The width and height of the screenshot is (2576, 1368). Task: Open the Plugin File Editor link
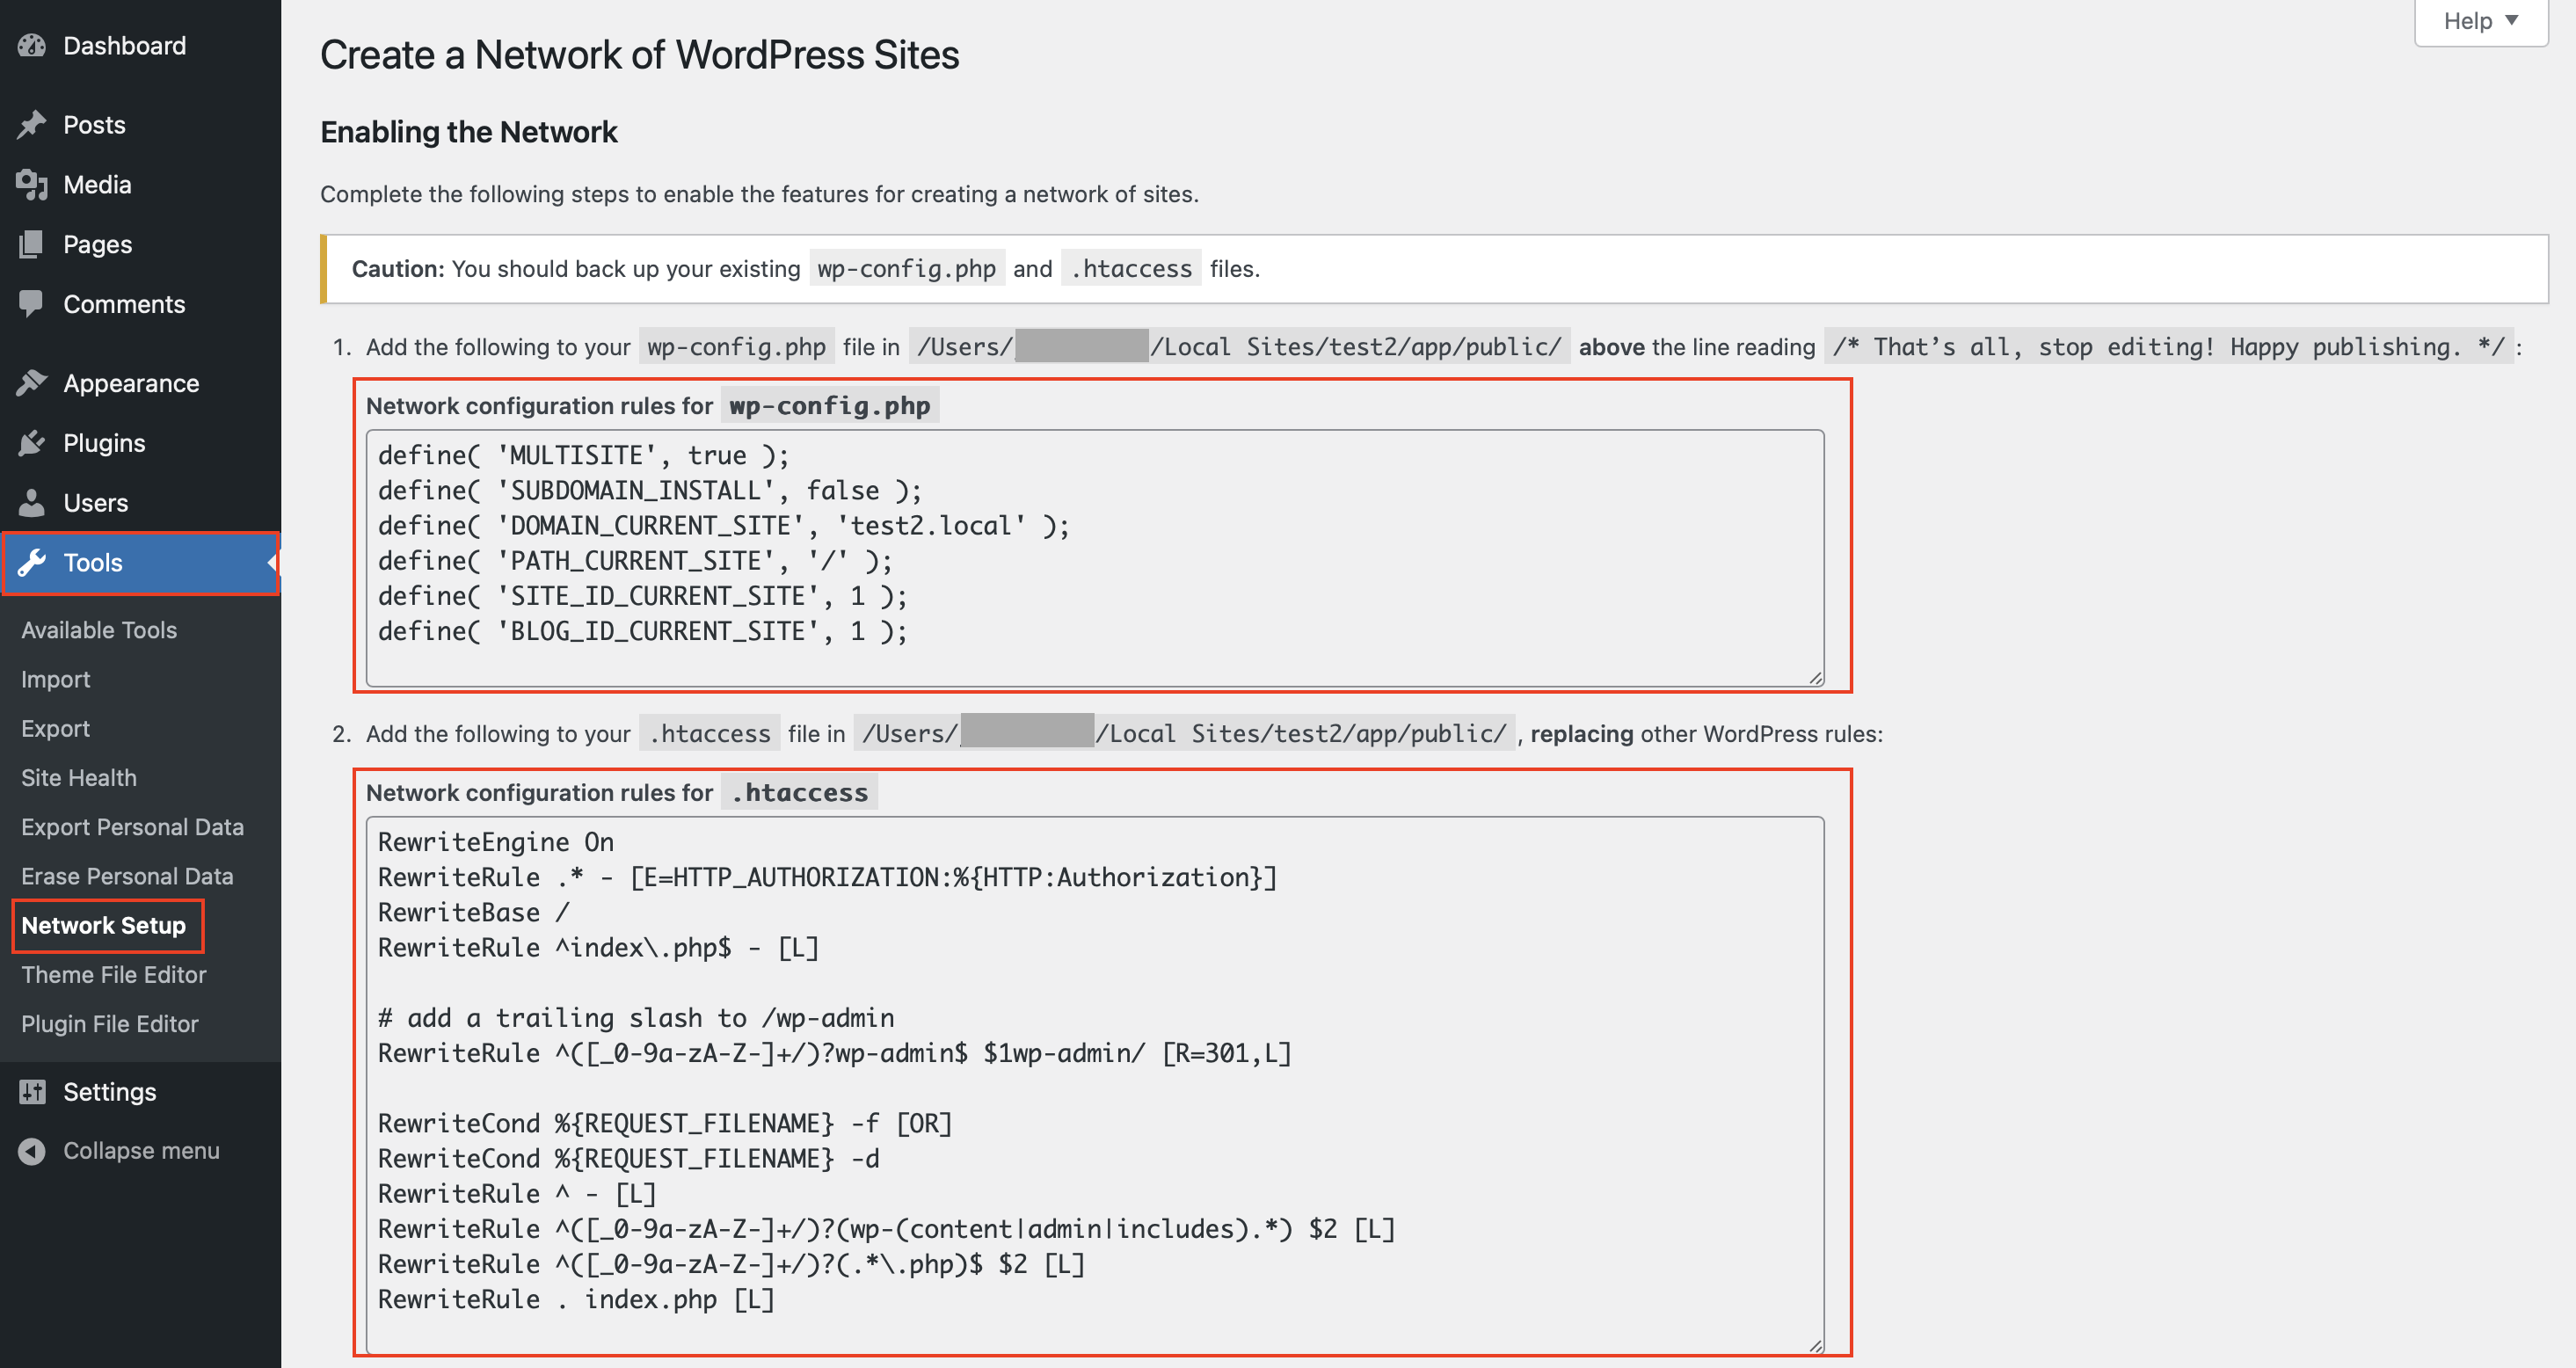tap(110, 1024)
